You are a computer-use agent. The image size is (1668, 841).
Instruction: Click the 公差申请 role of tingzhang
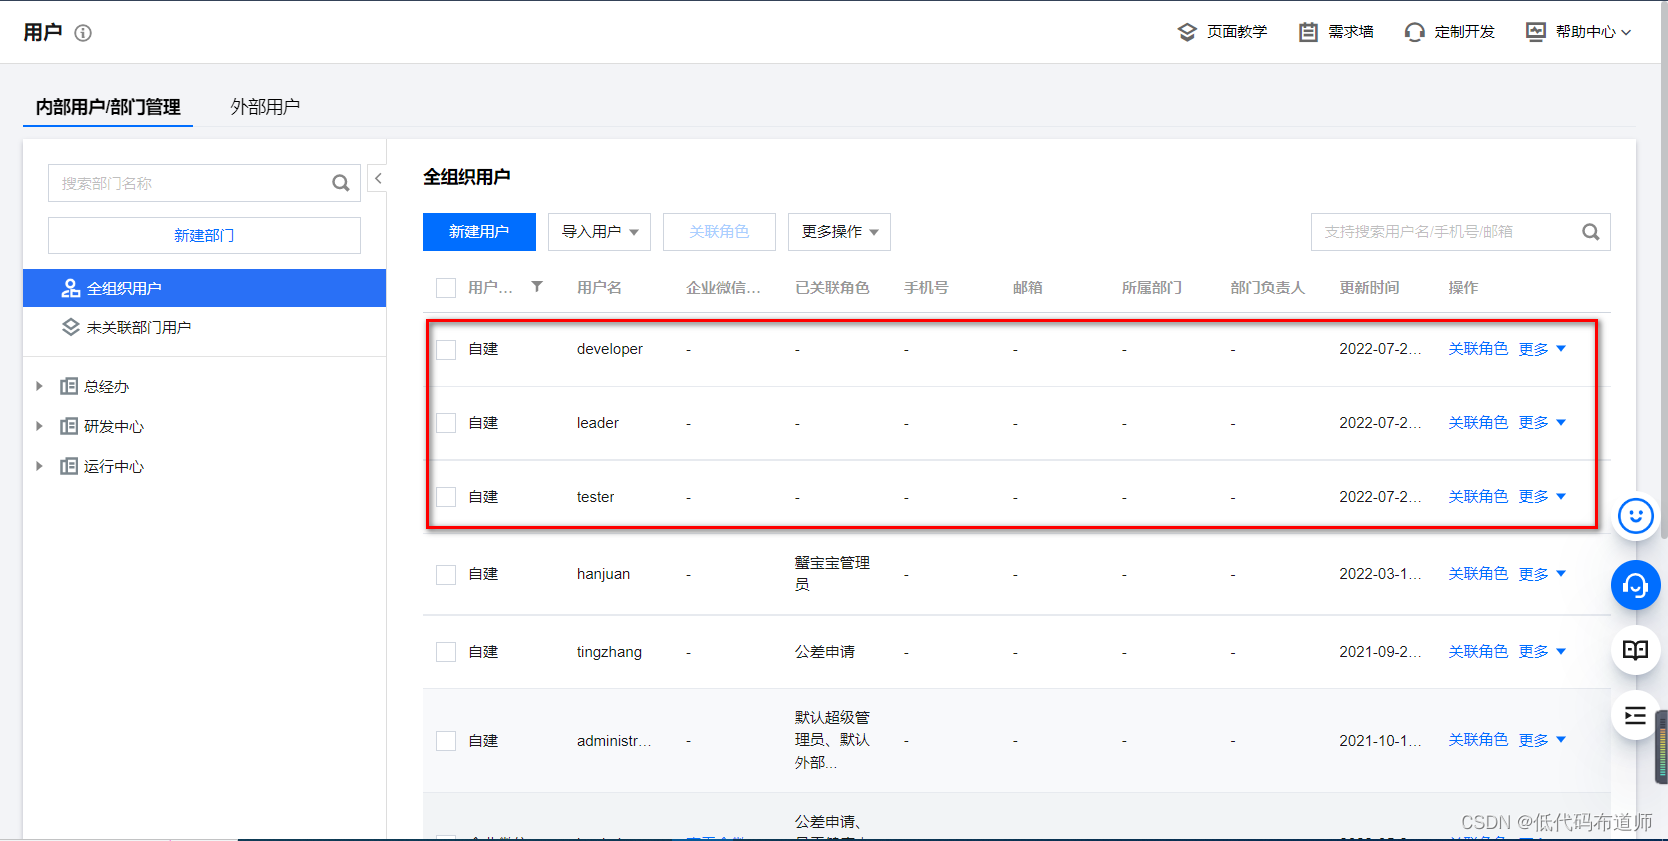pos(825,652)
